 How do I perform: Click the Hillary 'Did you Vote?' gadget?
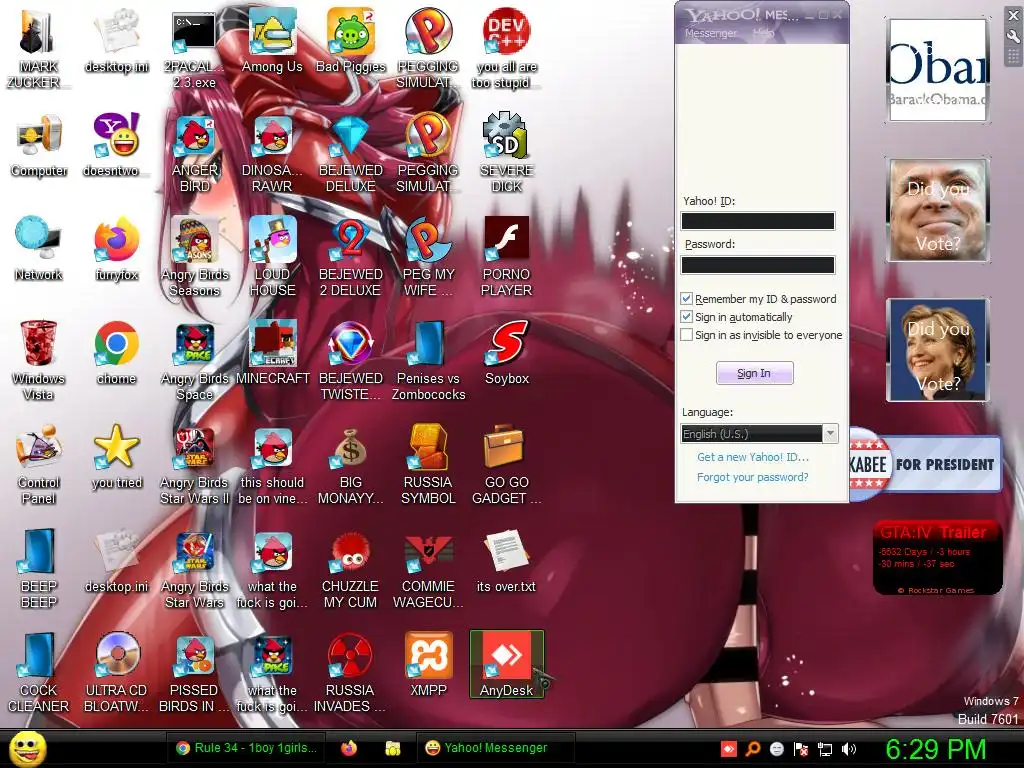pos(937,350)
